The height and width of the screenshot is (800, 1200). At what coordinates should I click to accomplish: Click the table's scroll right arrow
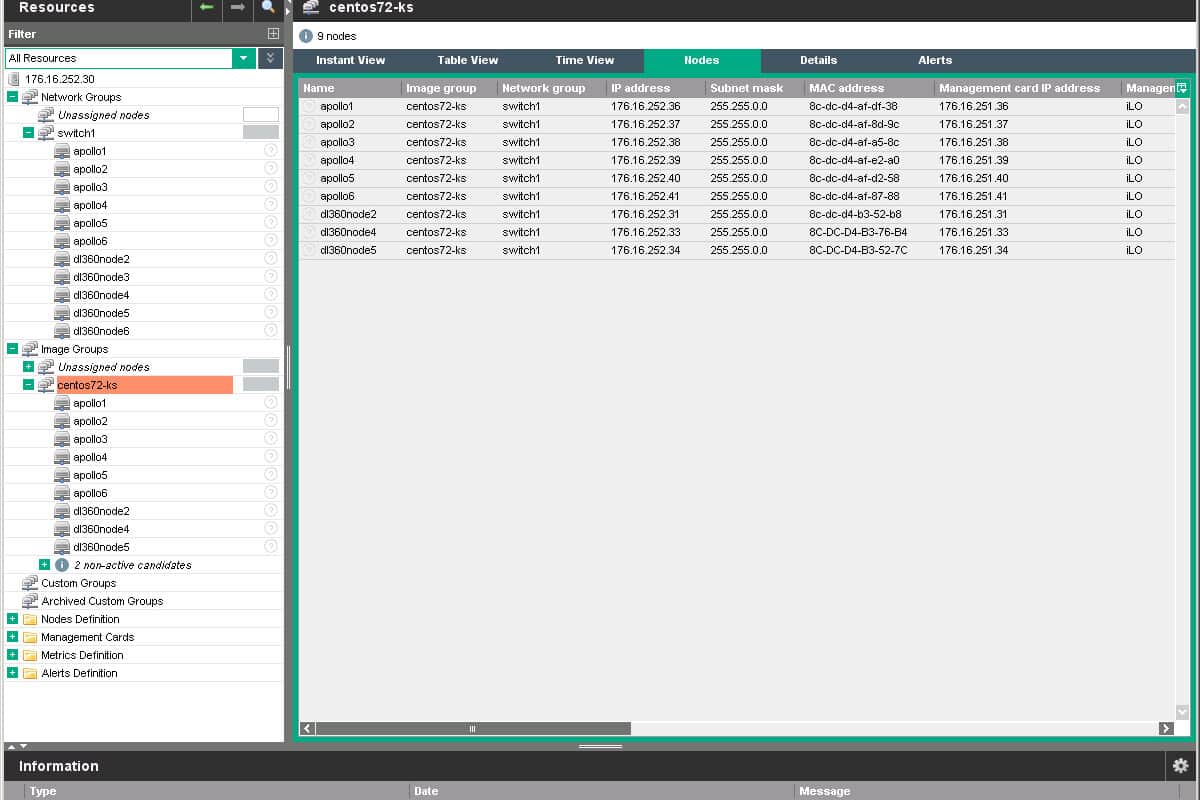pyautogui.click(x=1166, y=728)
